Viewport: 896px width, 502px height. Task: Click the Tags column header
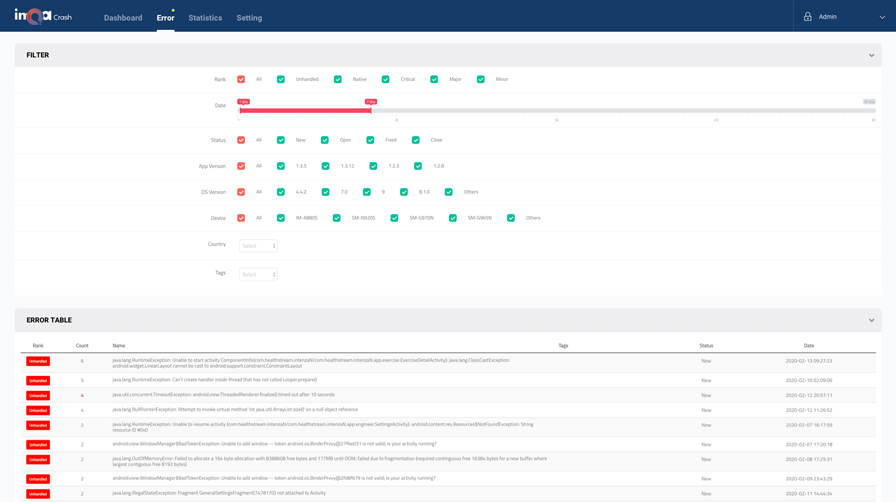click(563, 346)
